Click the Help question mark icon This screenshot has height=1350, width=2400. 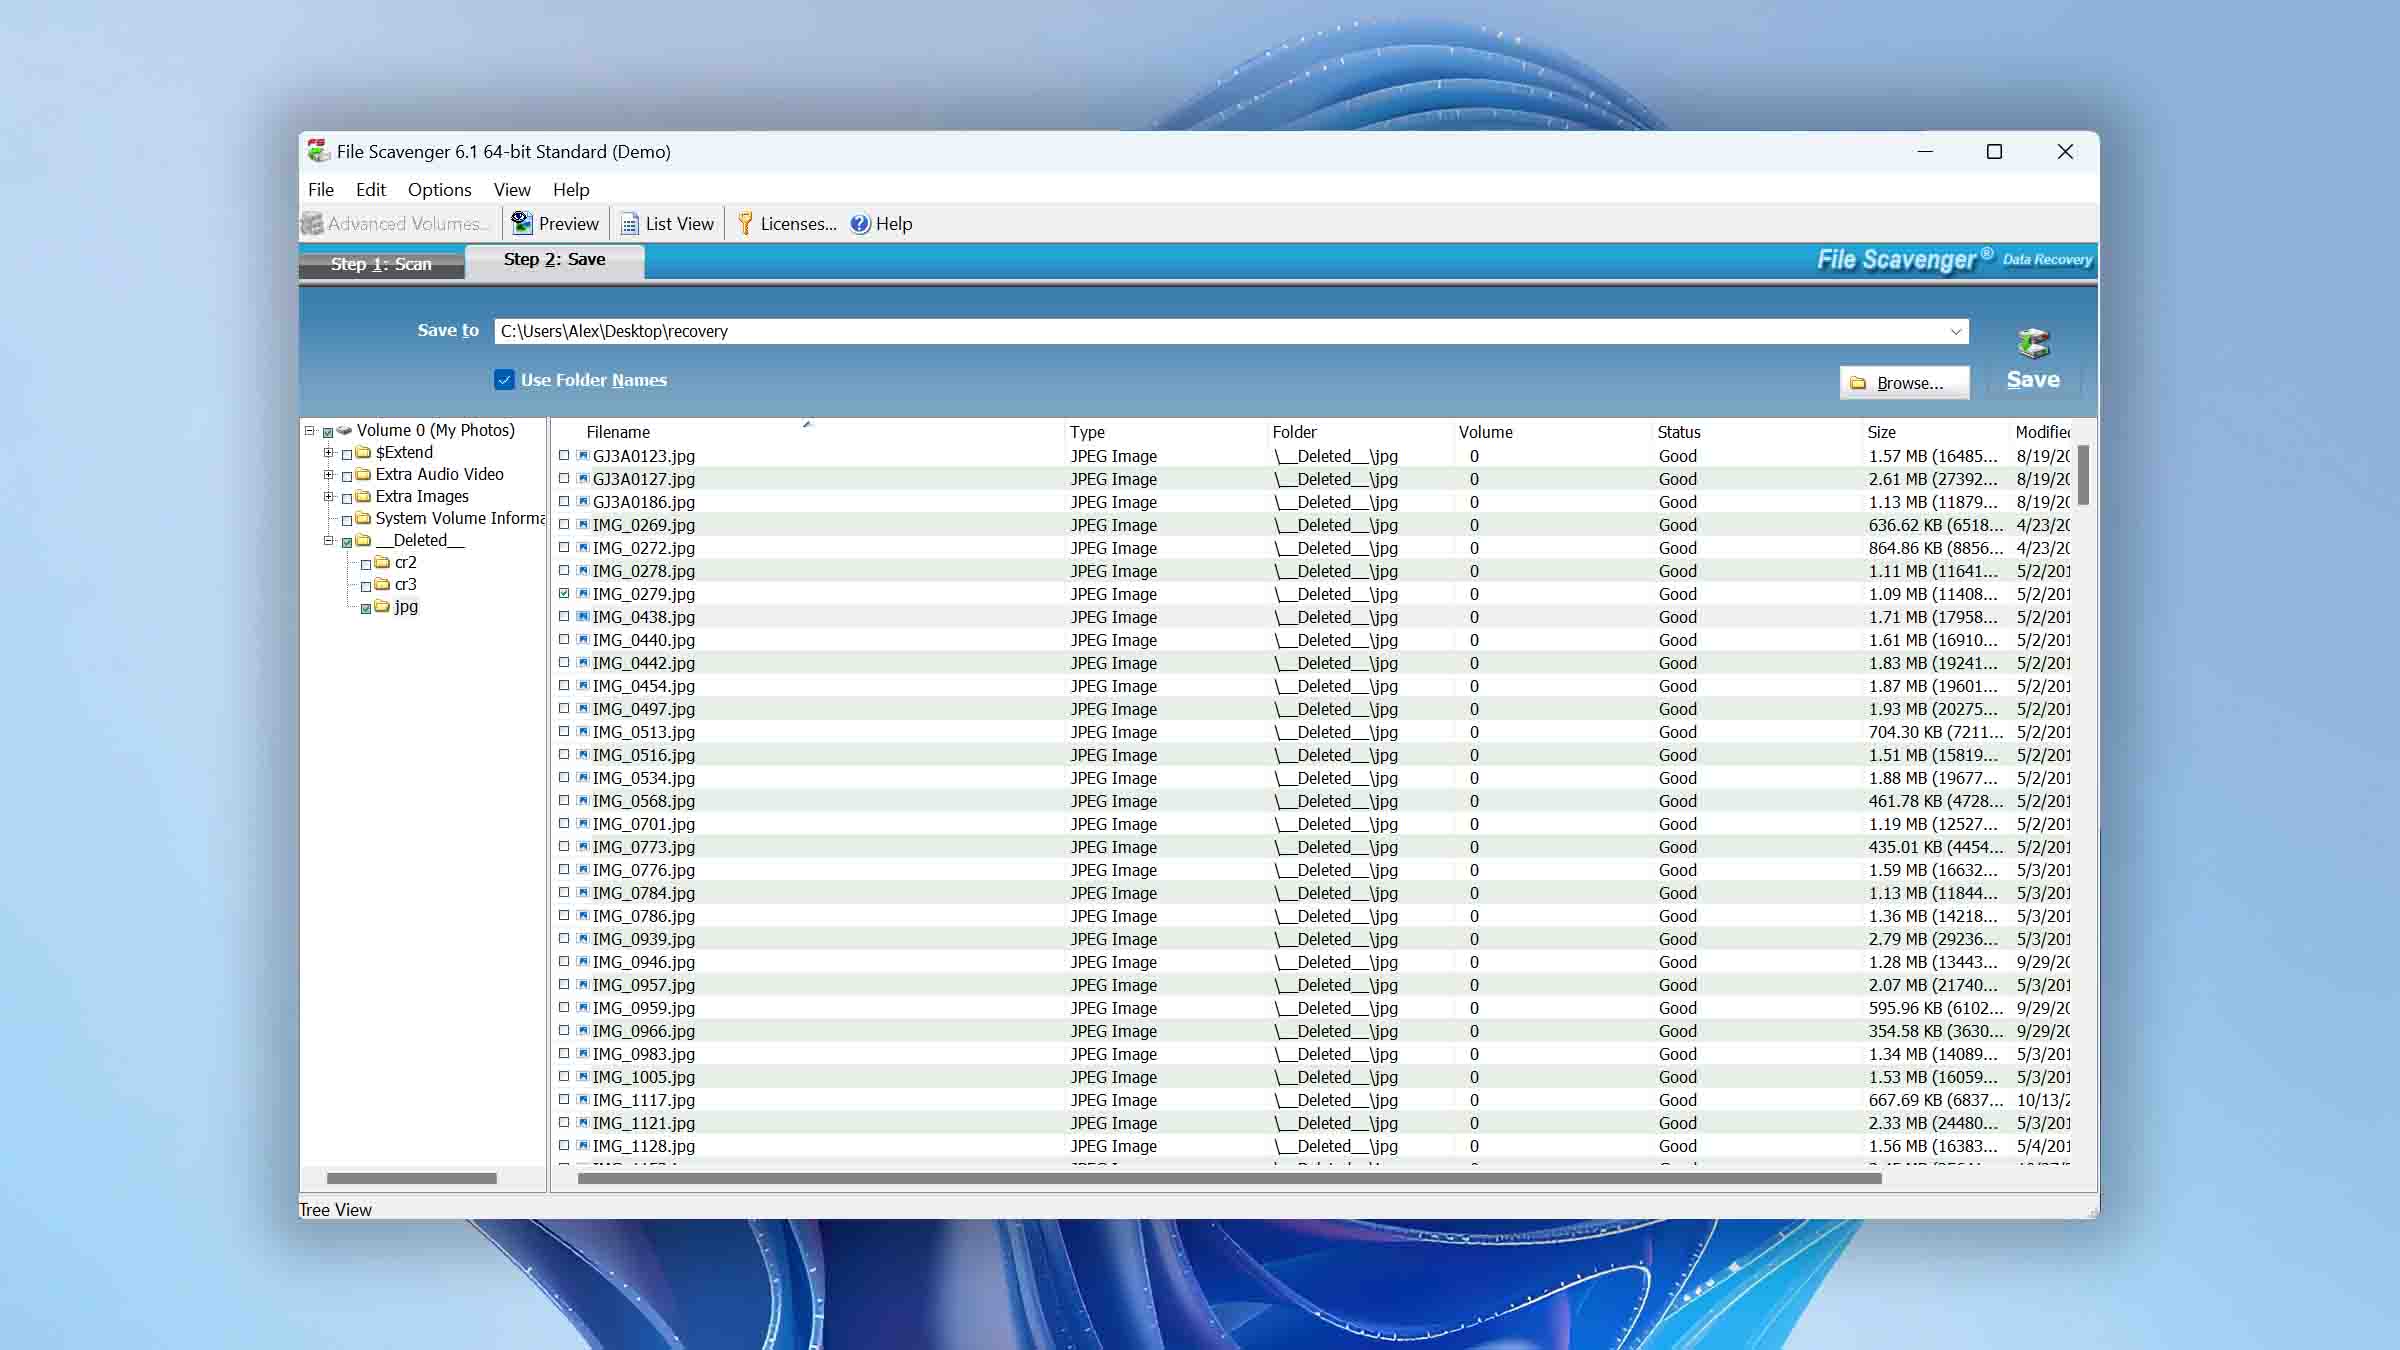pyautogui.click(x=860, y=224)
